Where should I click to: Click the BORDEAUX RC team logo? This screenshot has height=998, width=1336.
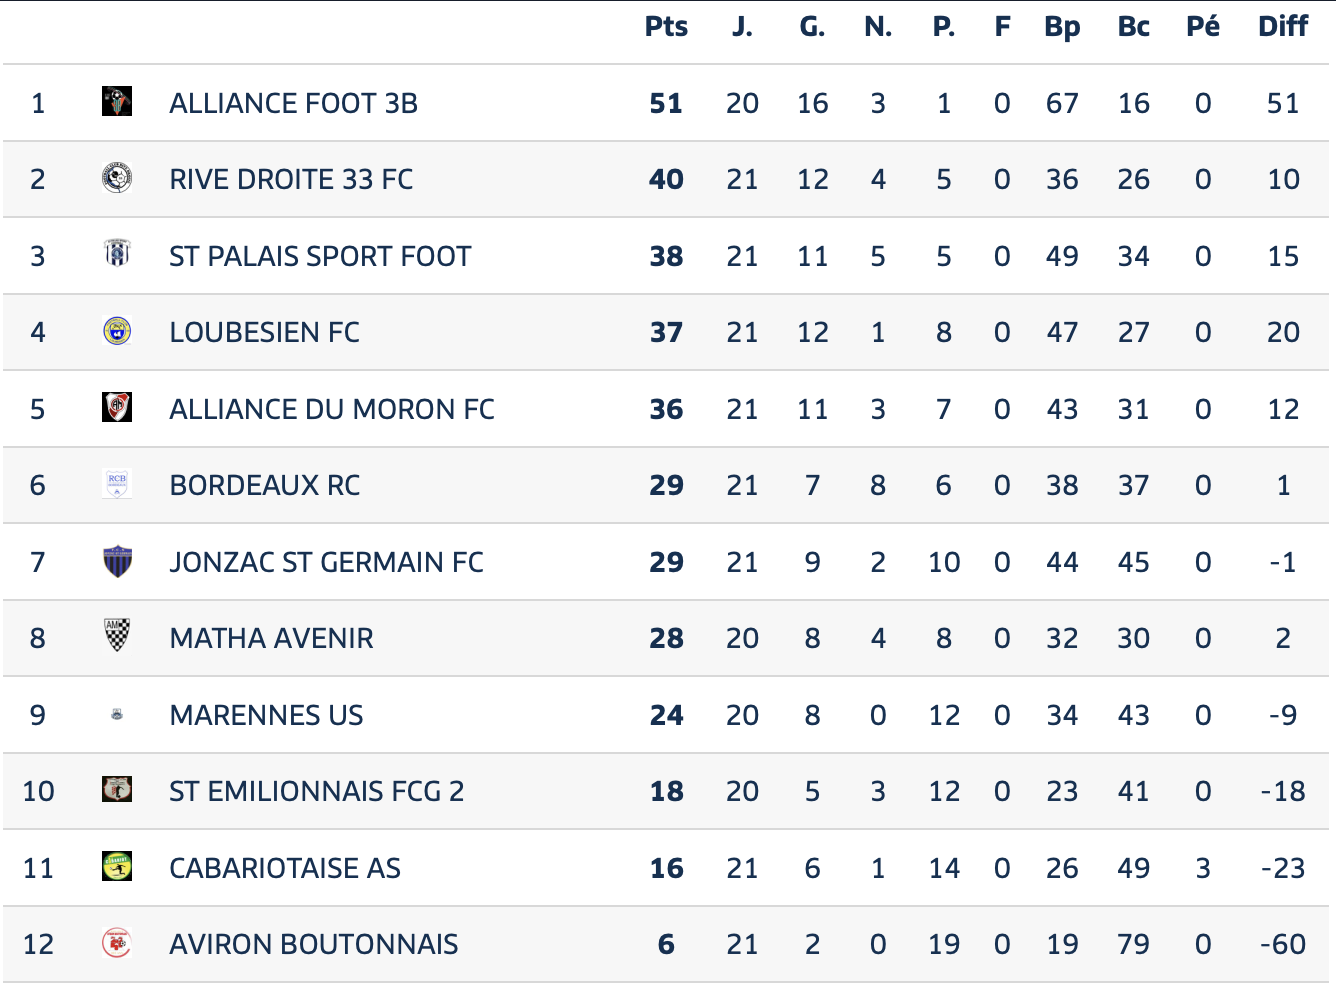[117, 484]
